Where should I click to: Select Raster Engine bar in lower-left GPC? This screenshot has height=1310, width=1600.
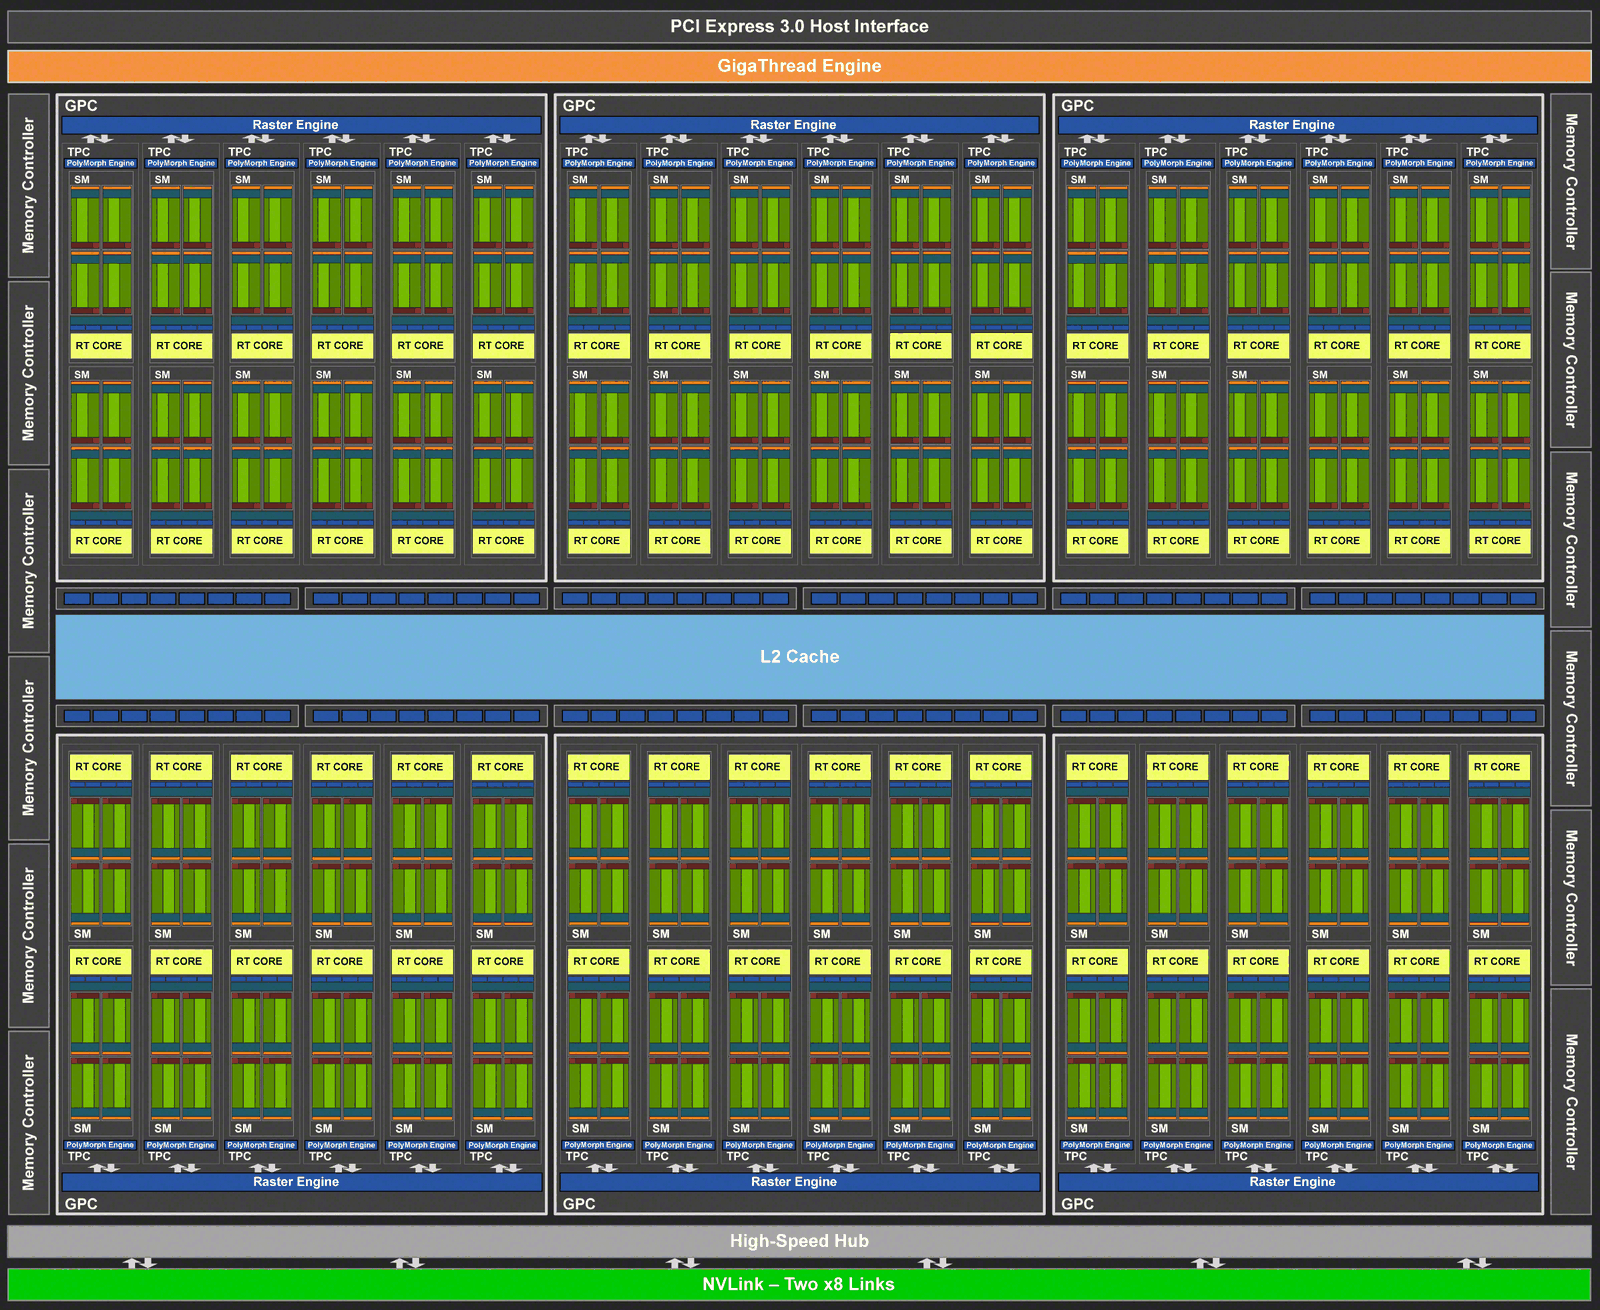click(301, 1182)
